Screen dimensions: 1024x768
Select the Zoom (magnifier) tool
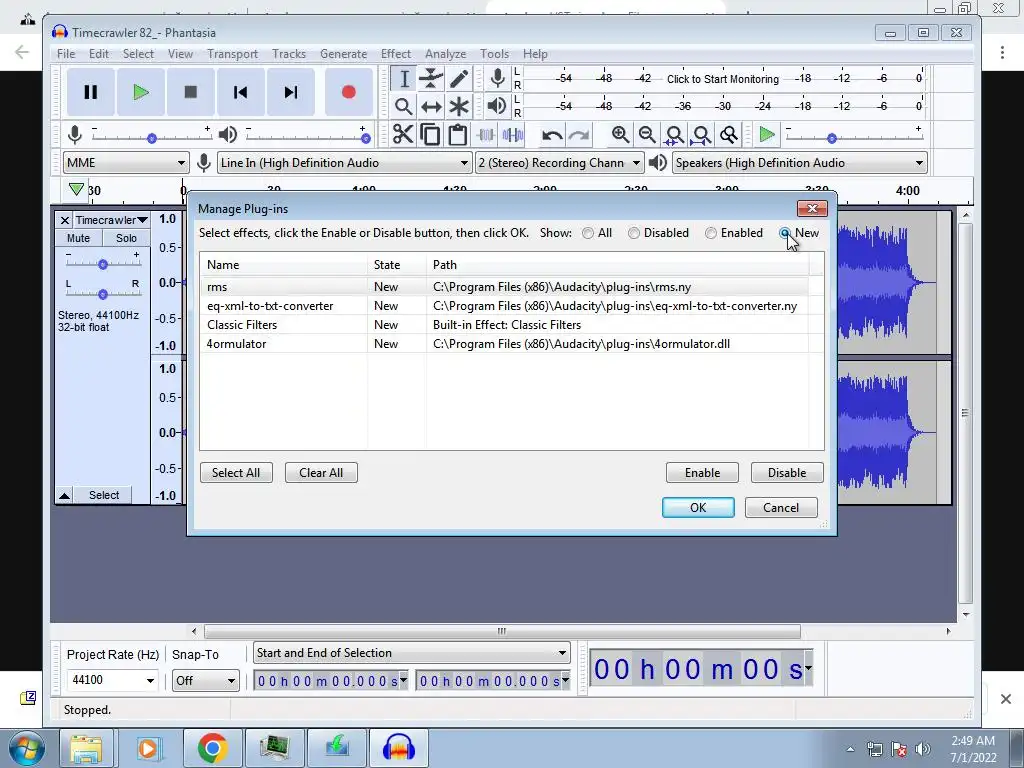coord(404,106)
